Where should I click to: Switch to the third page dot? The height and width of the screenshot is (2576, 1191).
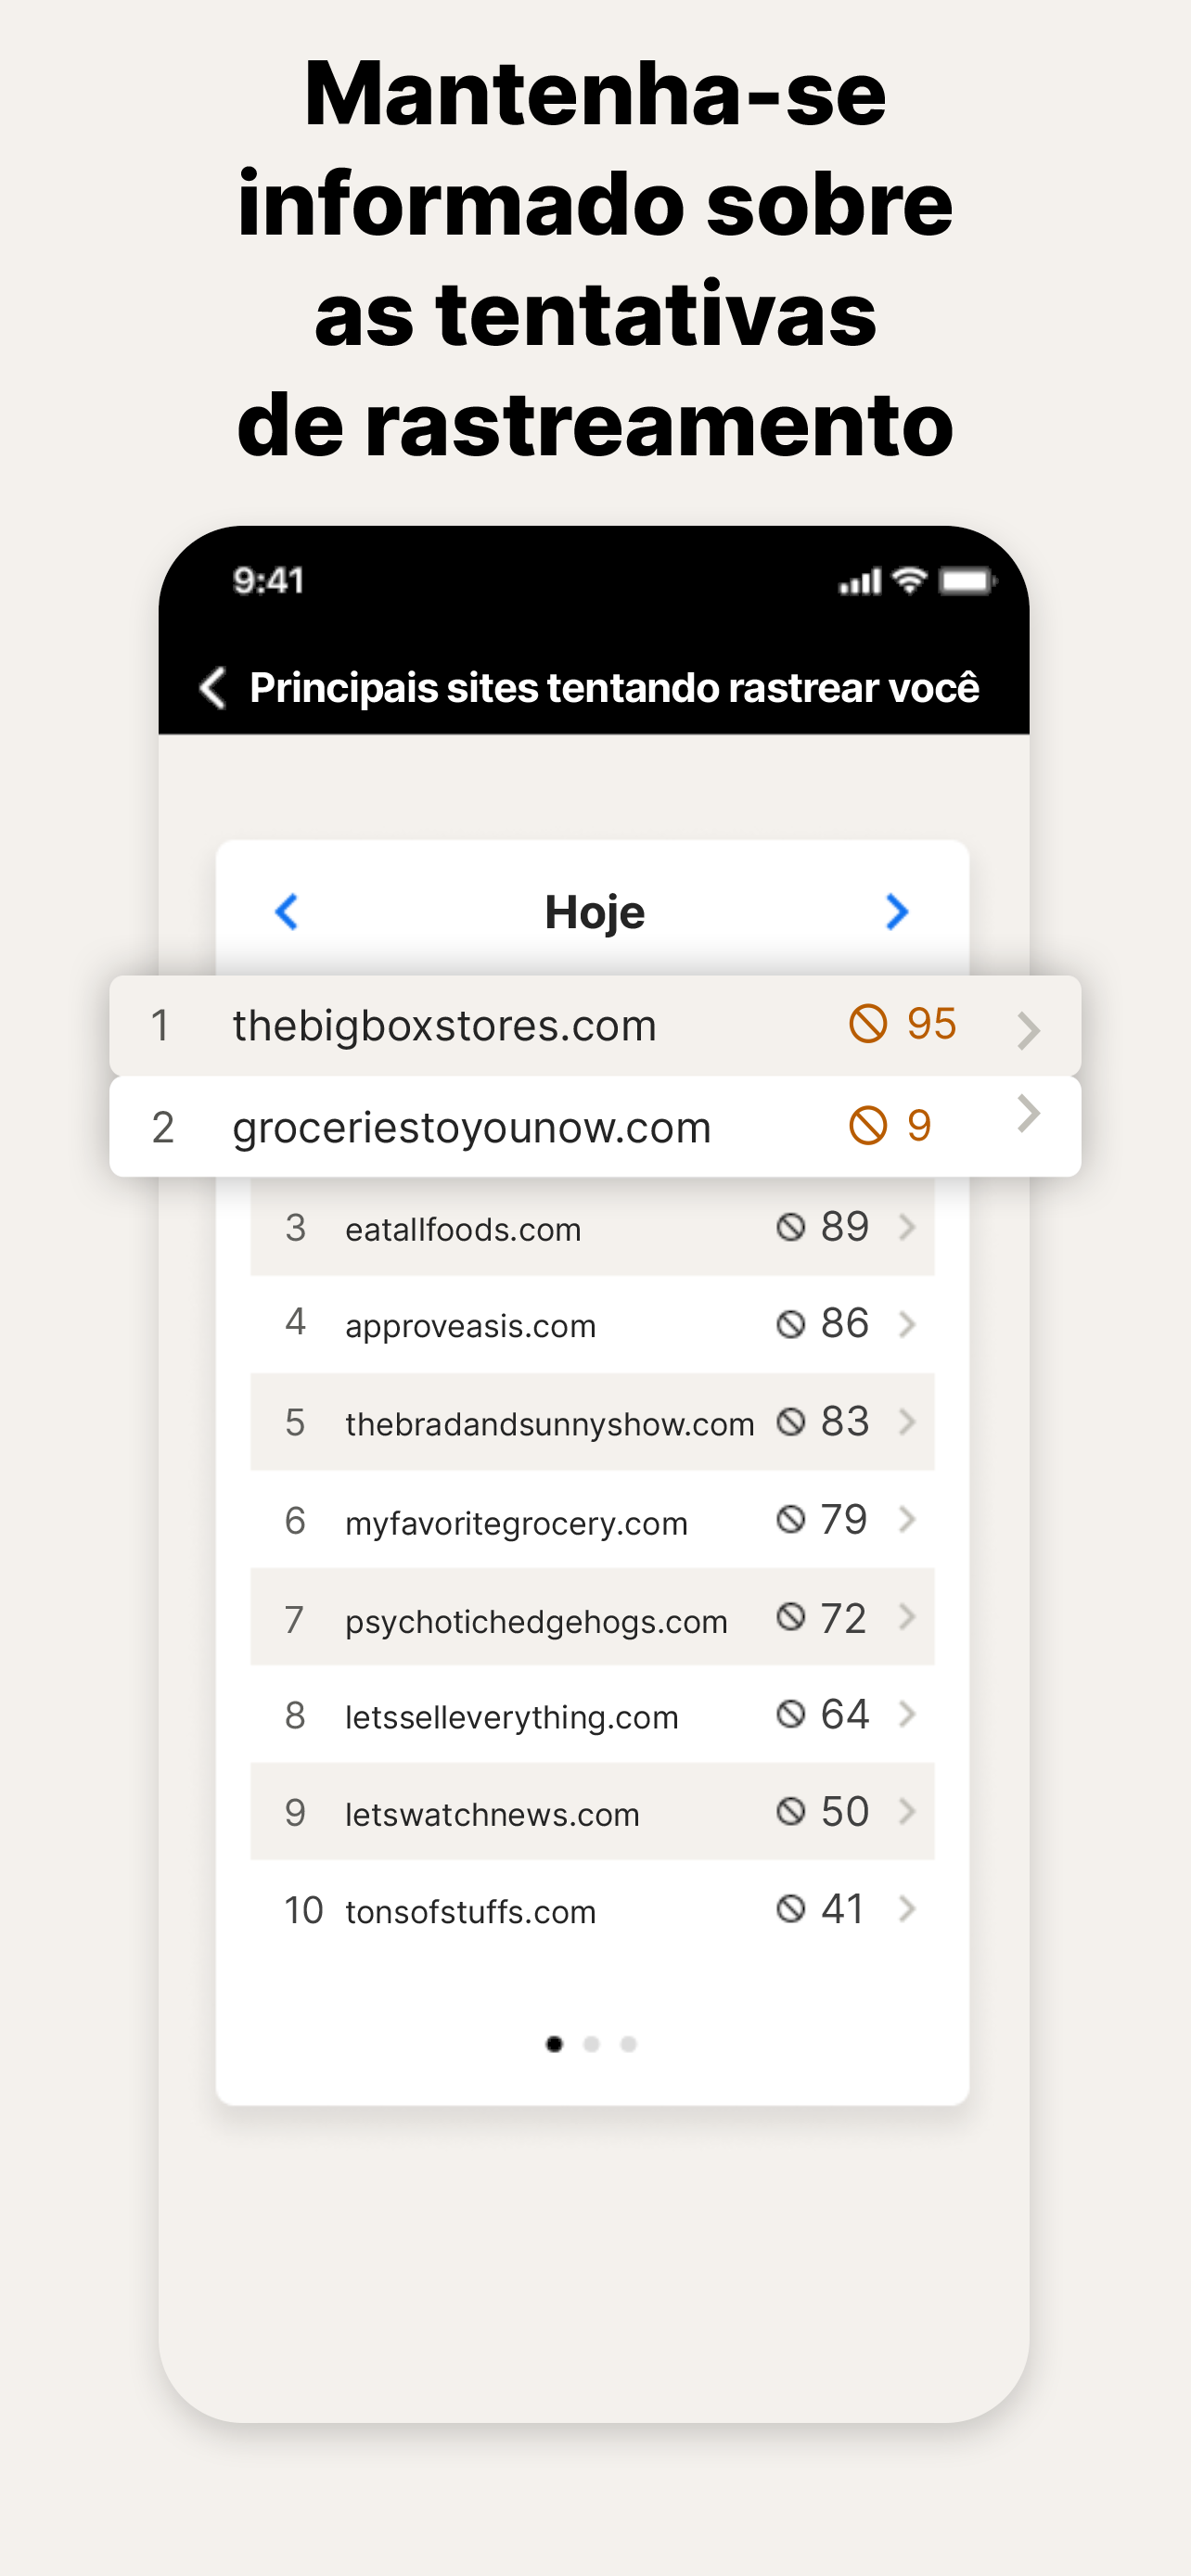pyautogui.click(x=628, y=2044)
